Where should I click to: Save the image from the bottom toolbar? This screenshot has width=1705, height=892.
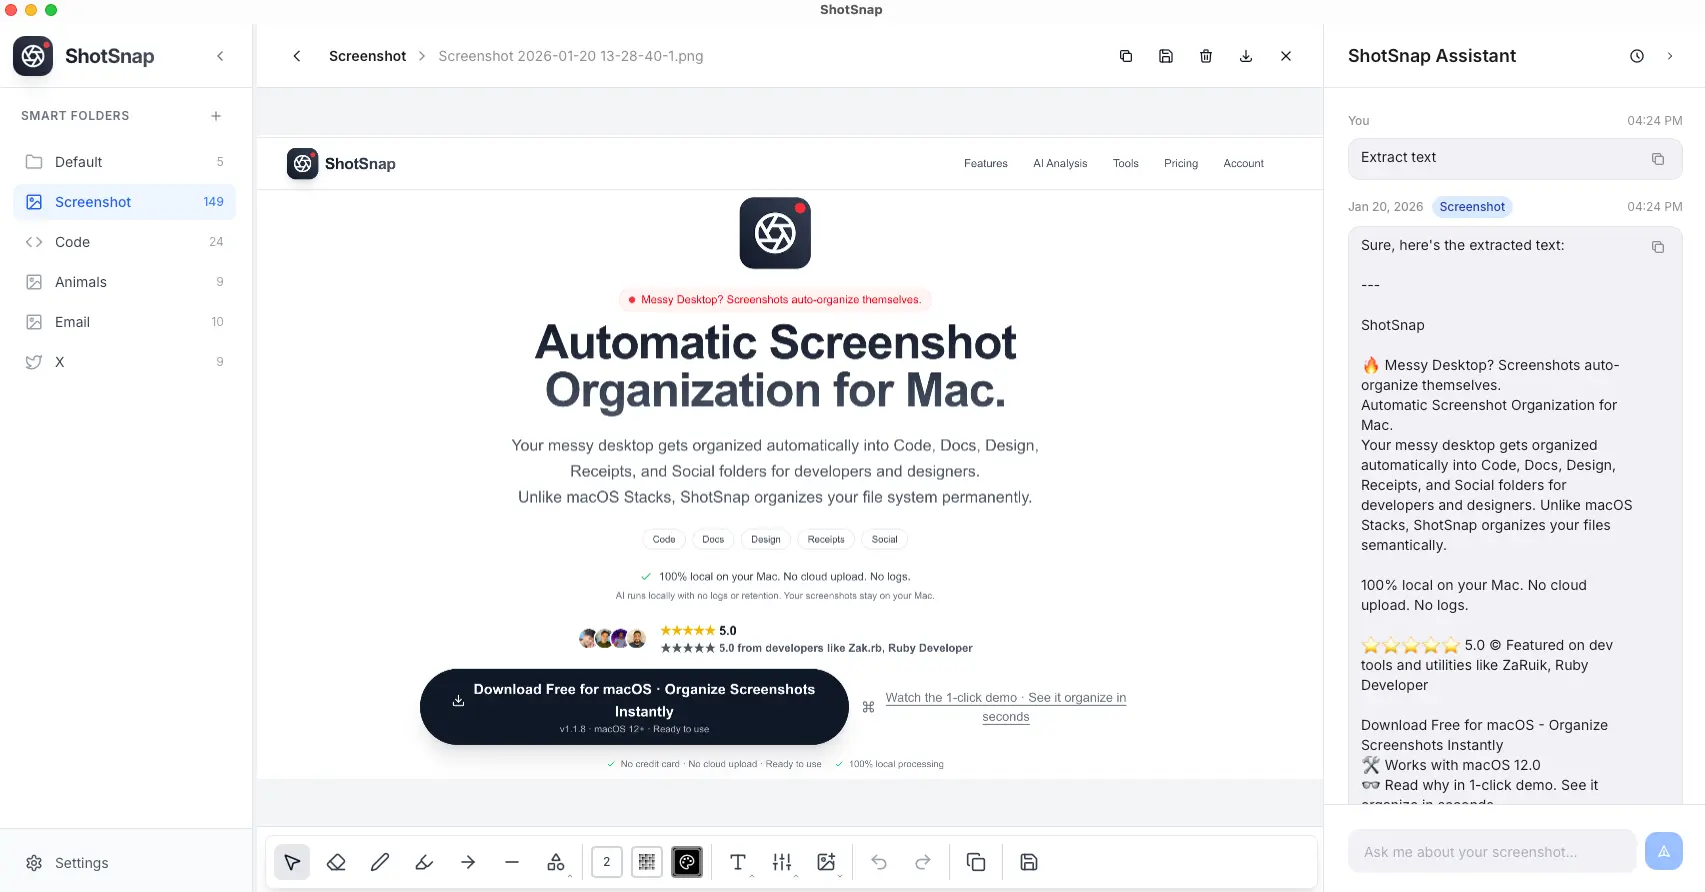[x=1029, y=862]
